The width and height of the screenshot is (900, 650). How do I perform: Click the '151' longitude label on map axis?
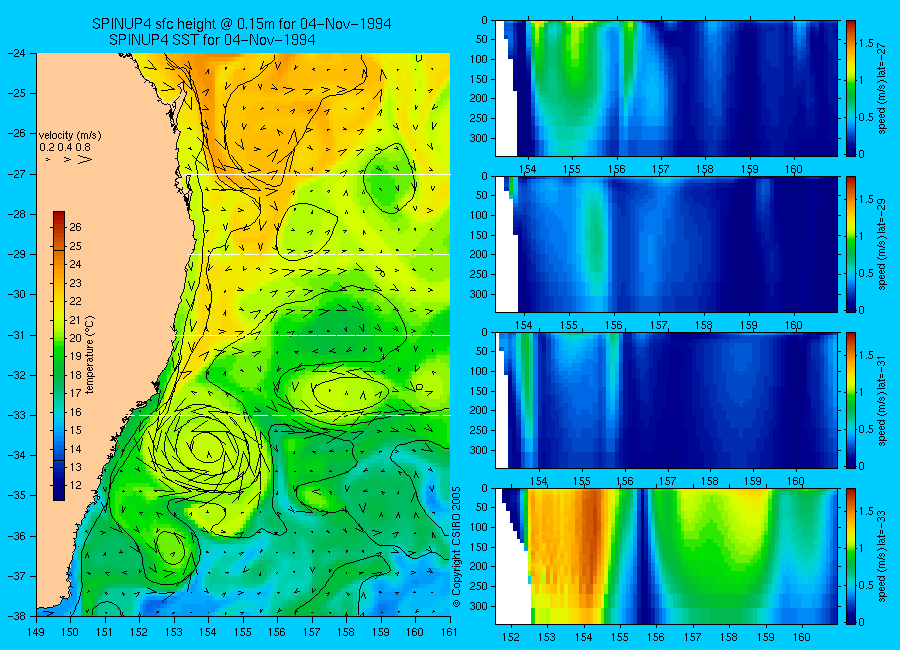point(105,632)
